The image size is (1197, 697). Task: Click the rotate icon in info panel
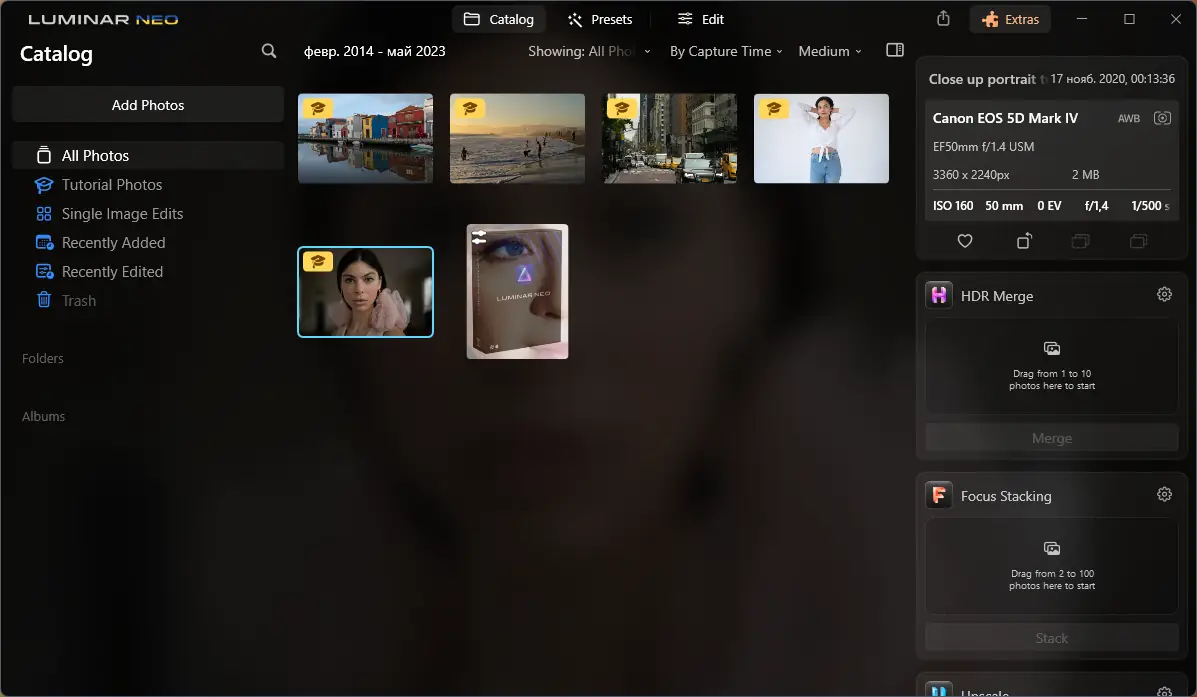[x=1024, y=241]
